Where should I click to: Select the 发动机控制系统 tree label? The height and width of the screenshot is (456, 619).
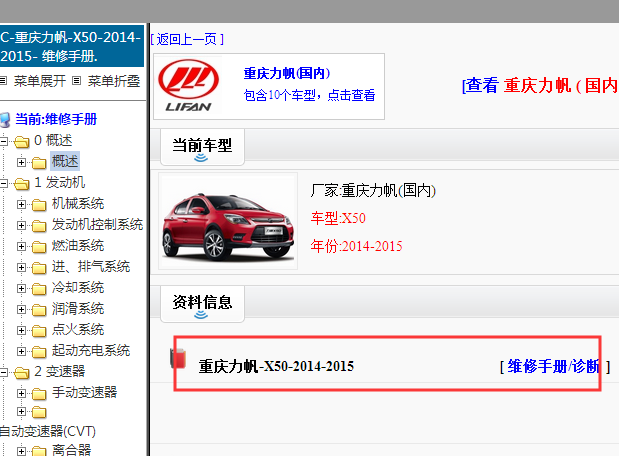point(97,225)
